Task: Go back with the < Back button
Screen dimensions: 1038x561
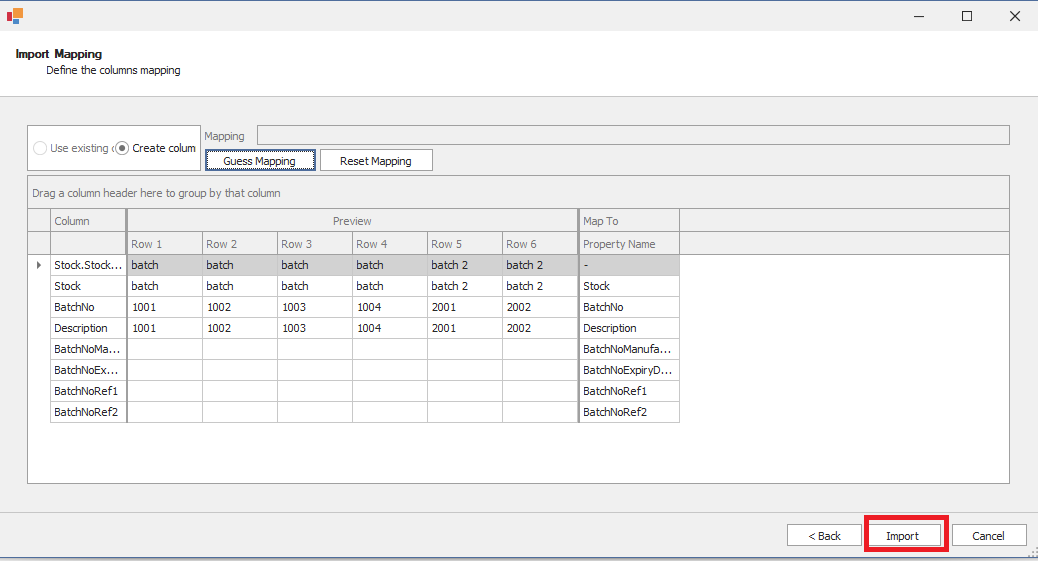Action: click(824, 535)
